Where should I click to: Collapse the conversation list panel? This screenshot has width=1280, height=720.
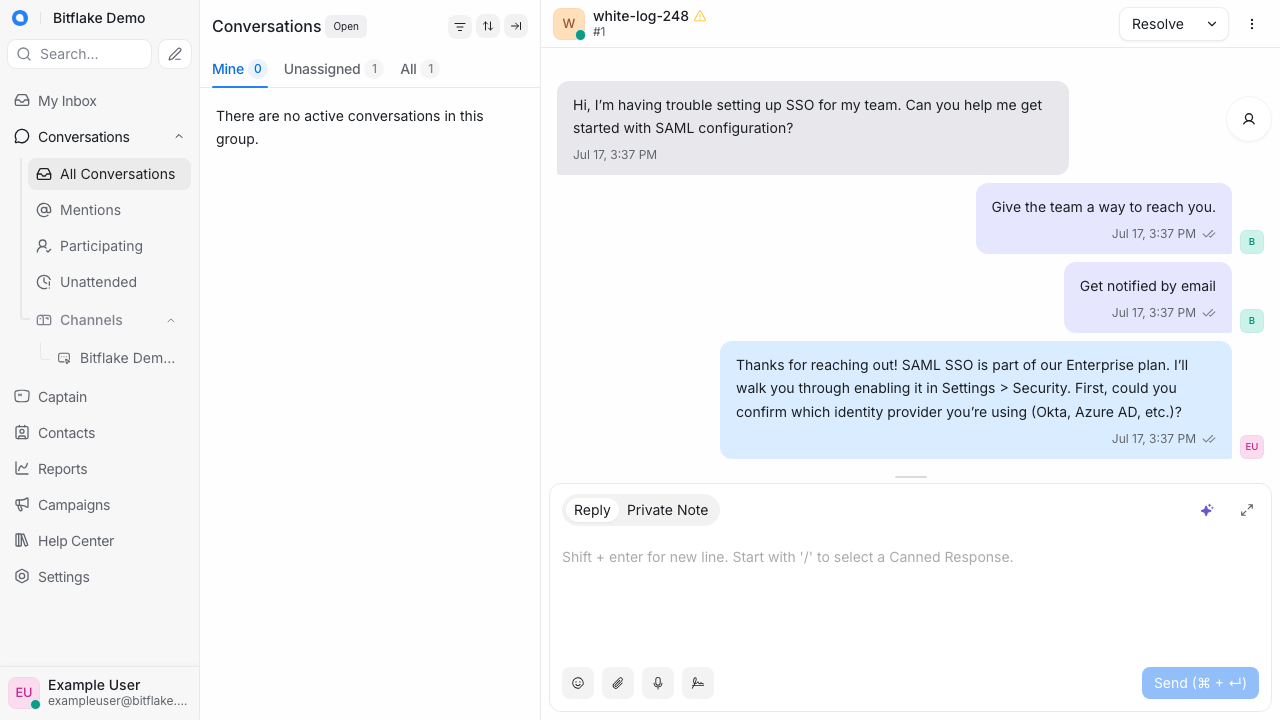(516, 27)
